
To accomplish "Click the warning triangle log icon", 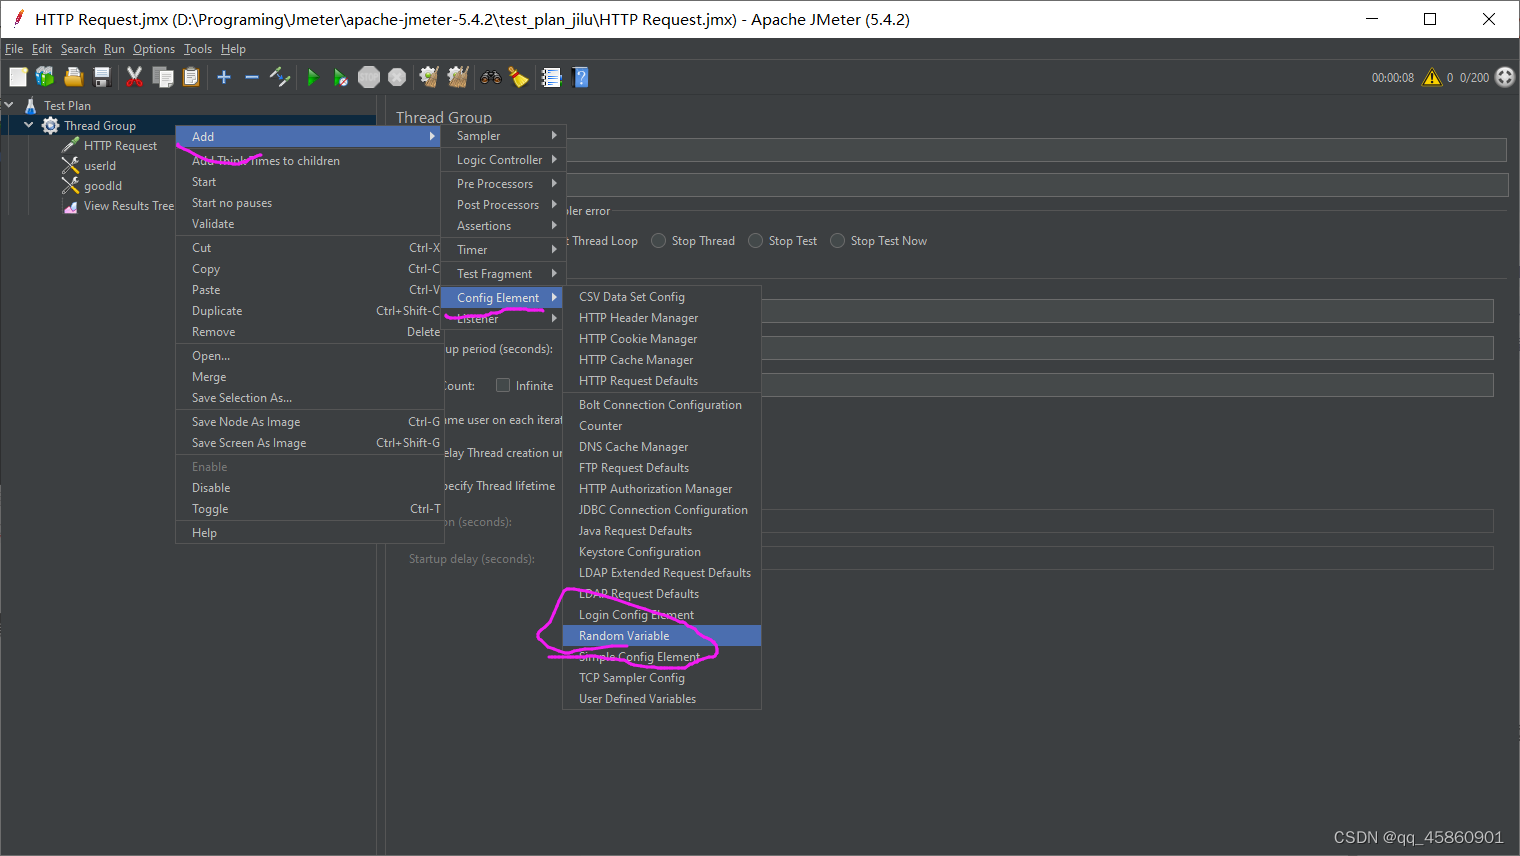I will 1432,77.
